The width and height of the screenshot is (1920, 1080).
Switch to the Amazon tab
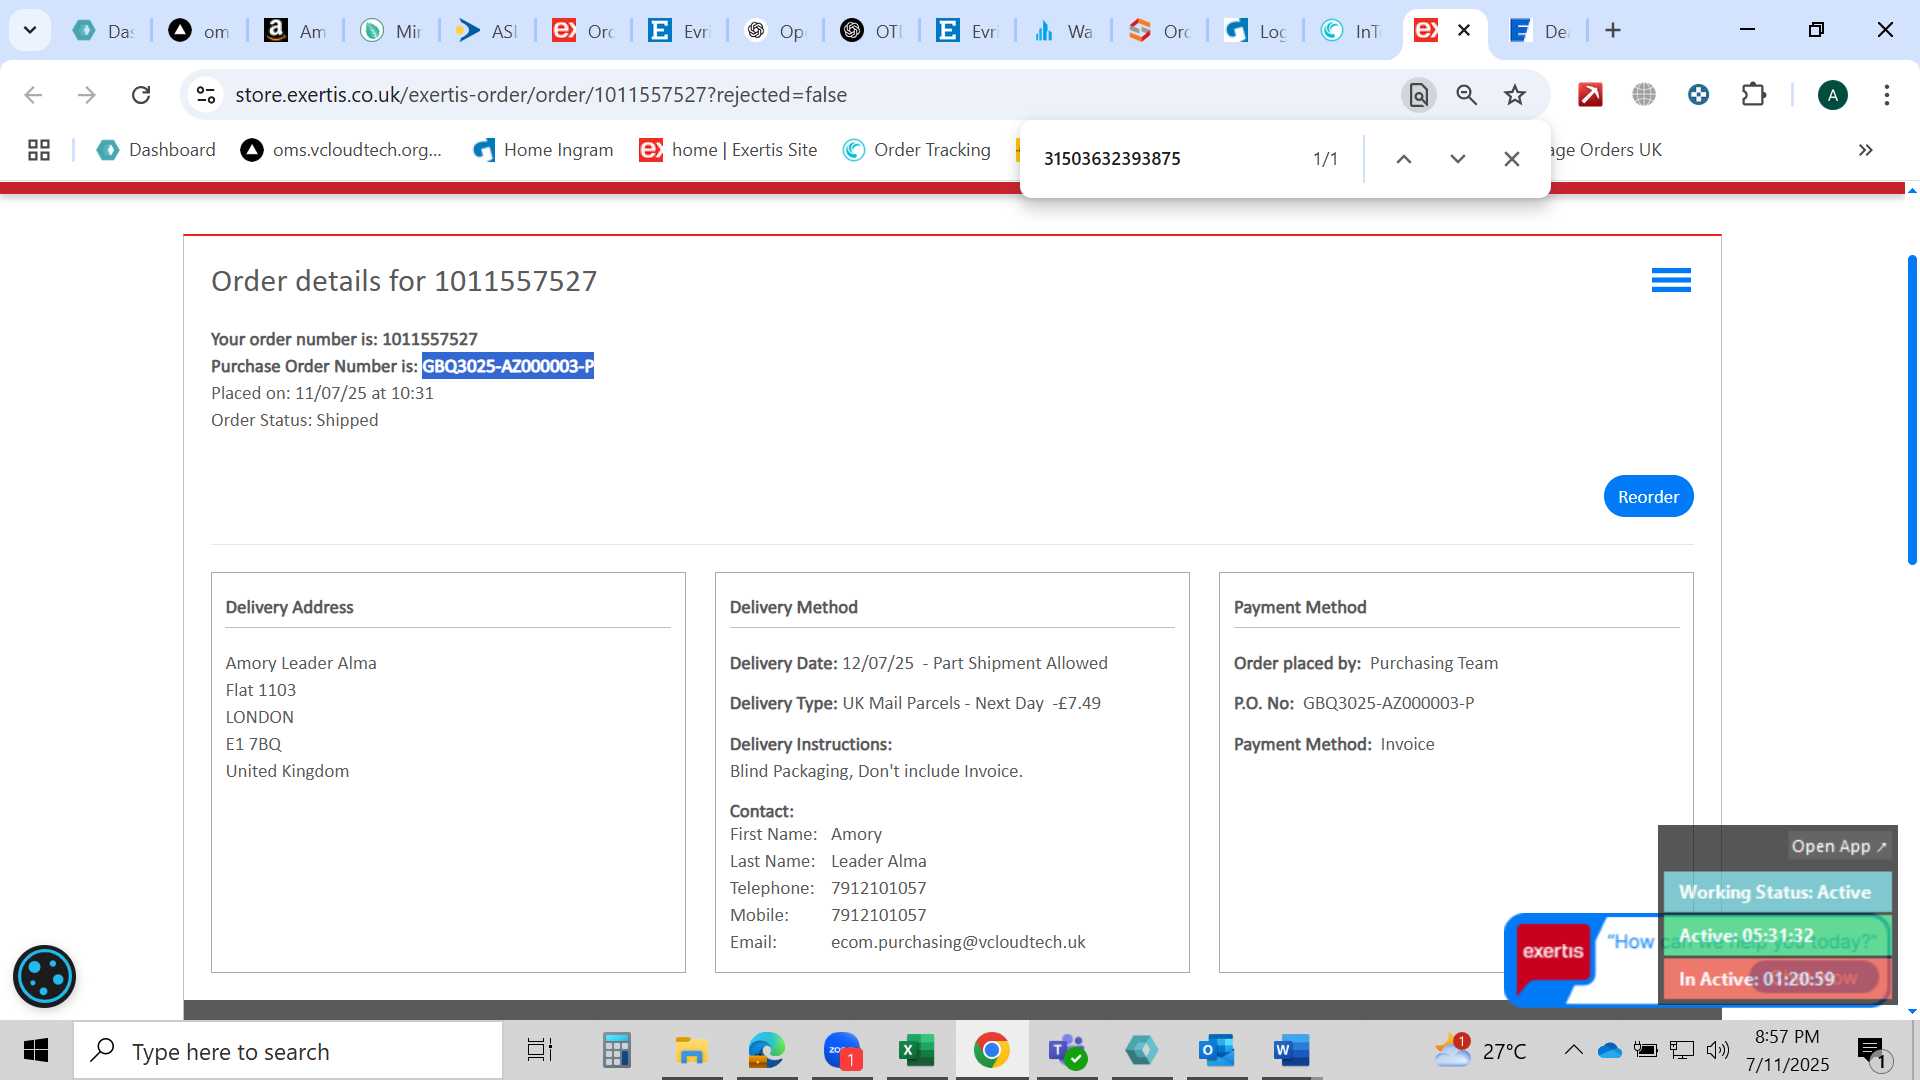(x=296, y=31)
